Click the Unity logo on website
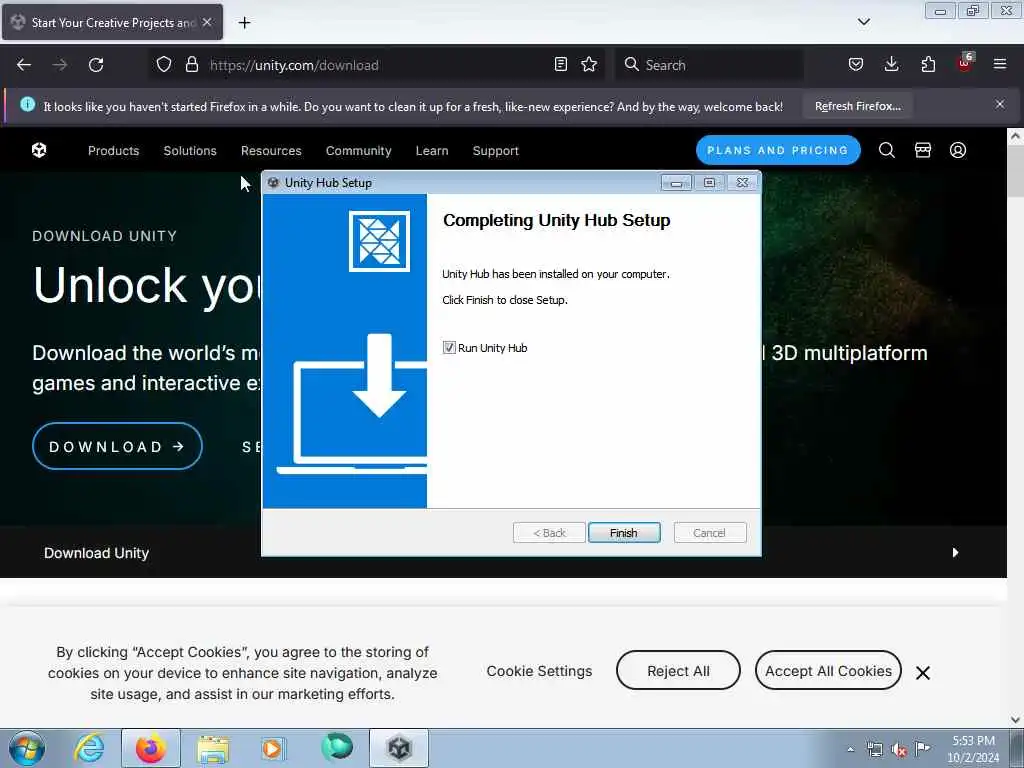Screen dimensions: 1024x768 point(39,150)
